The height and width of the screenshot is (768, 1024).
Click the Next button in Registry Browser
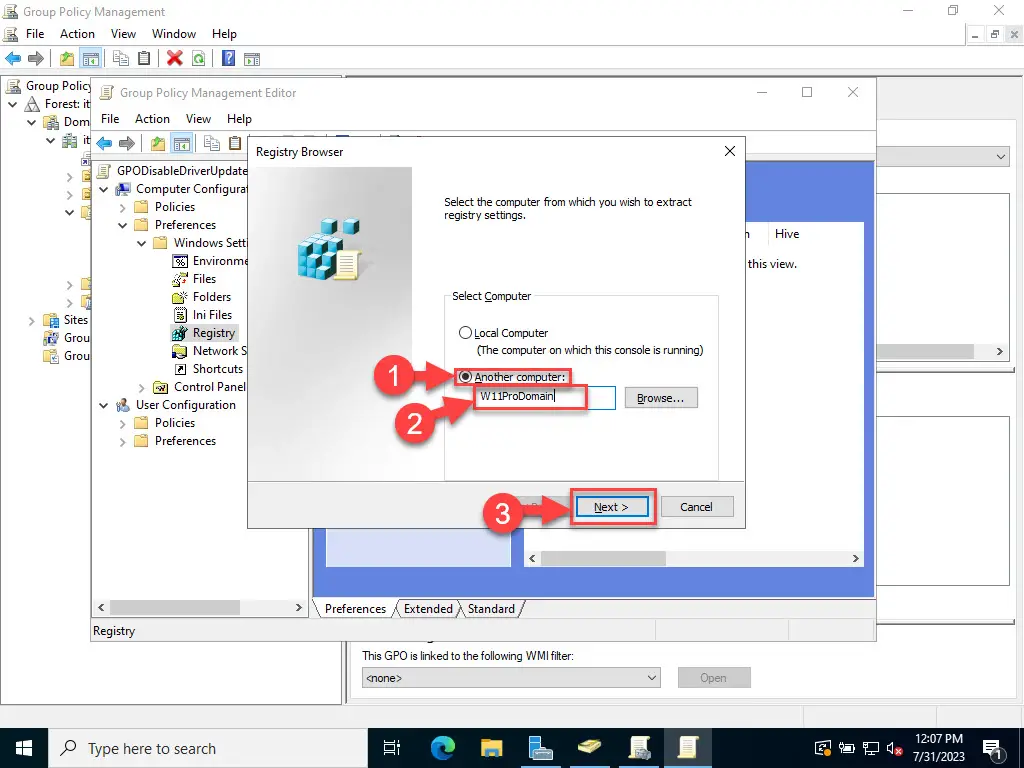pos(611,507)
